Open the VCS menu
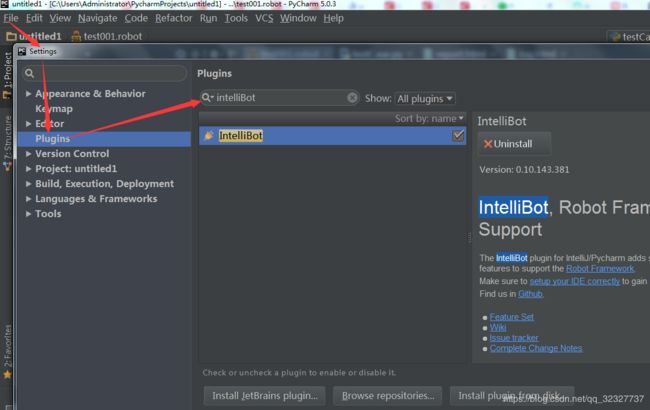Viewport: 650px width, 410px height. (x=264, y=18)
